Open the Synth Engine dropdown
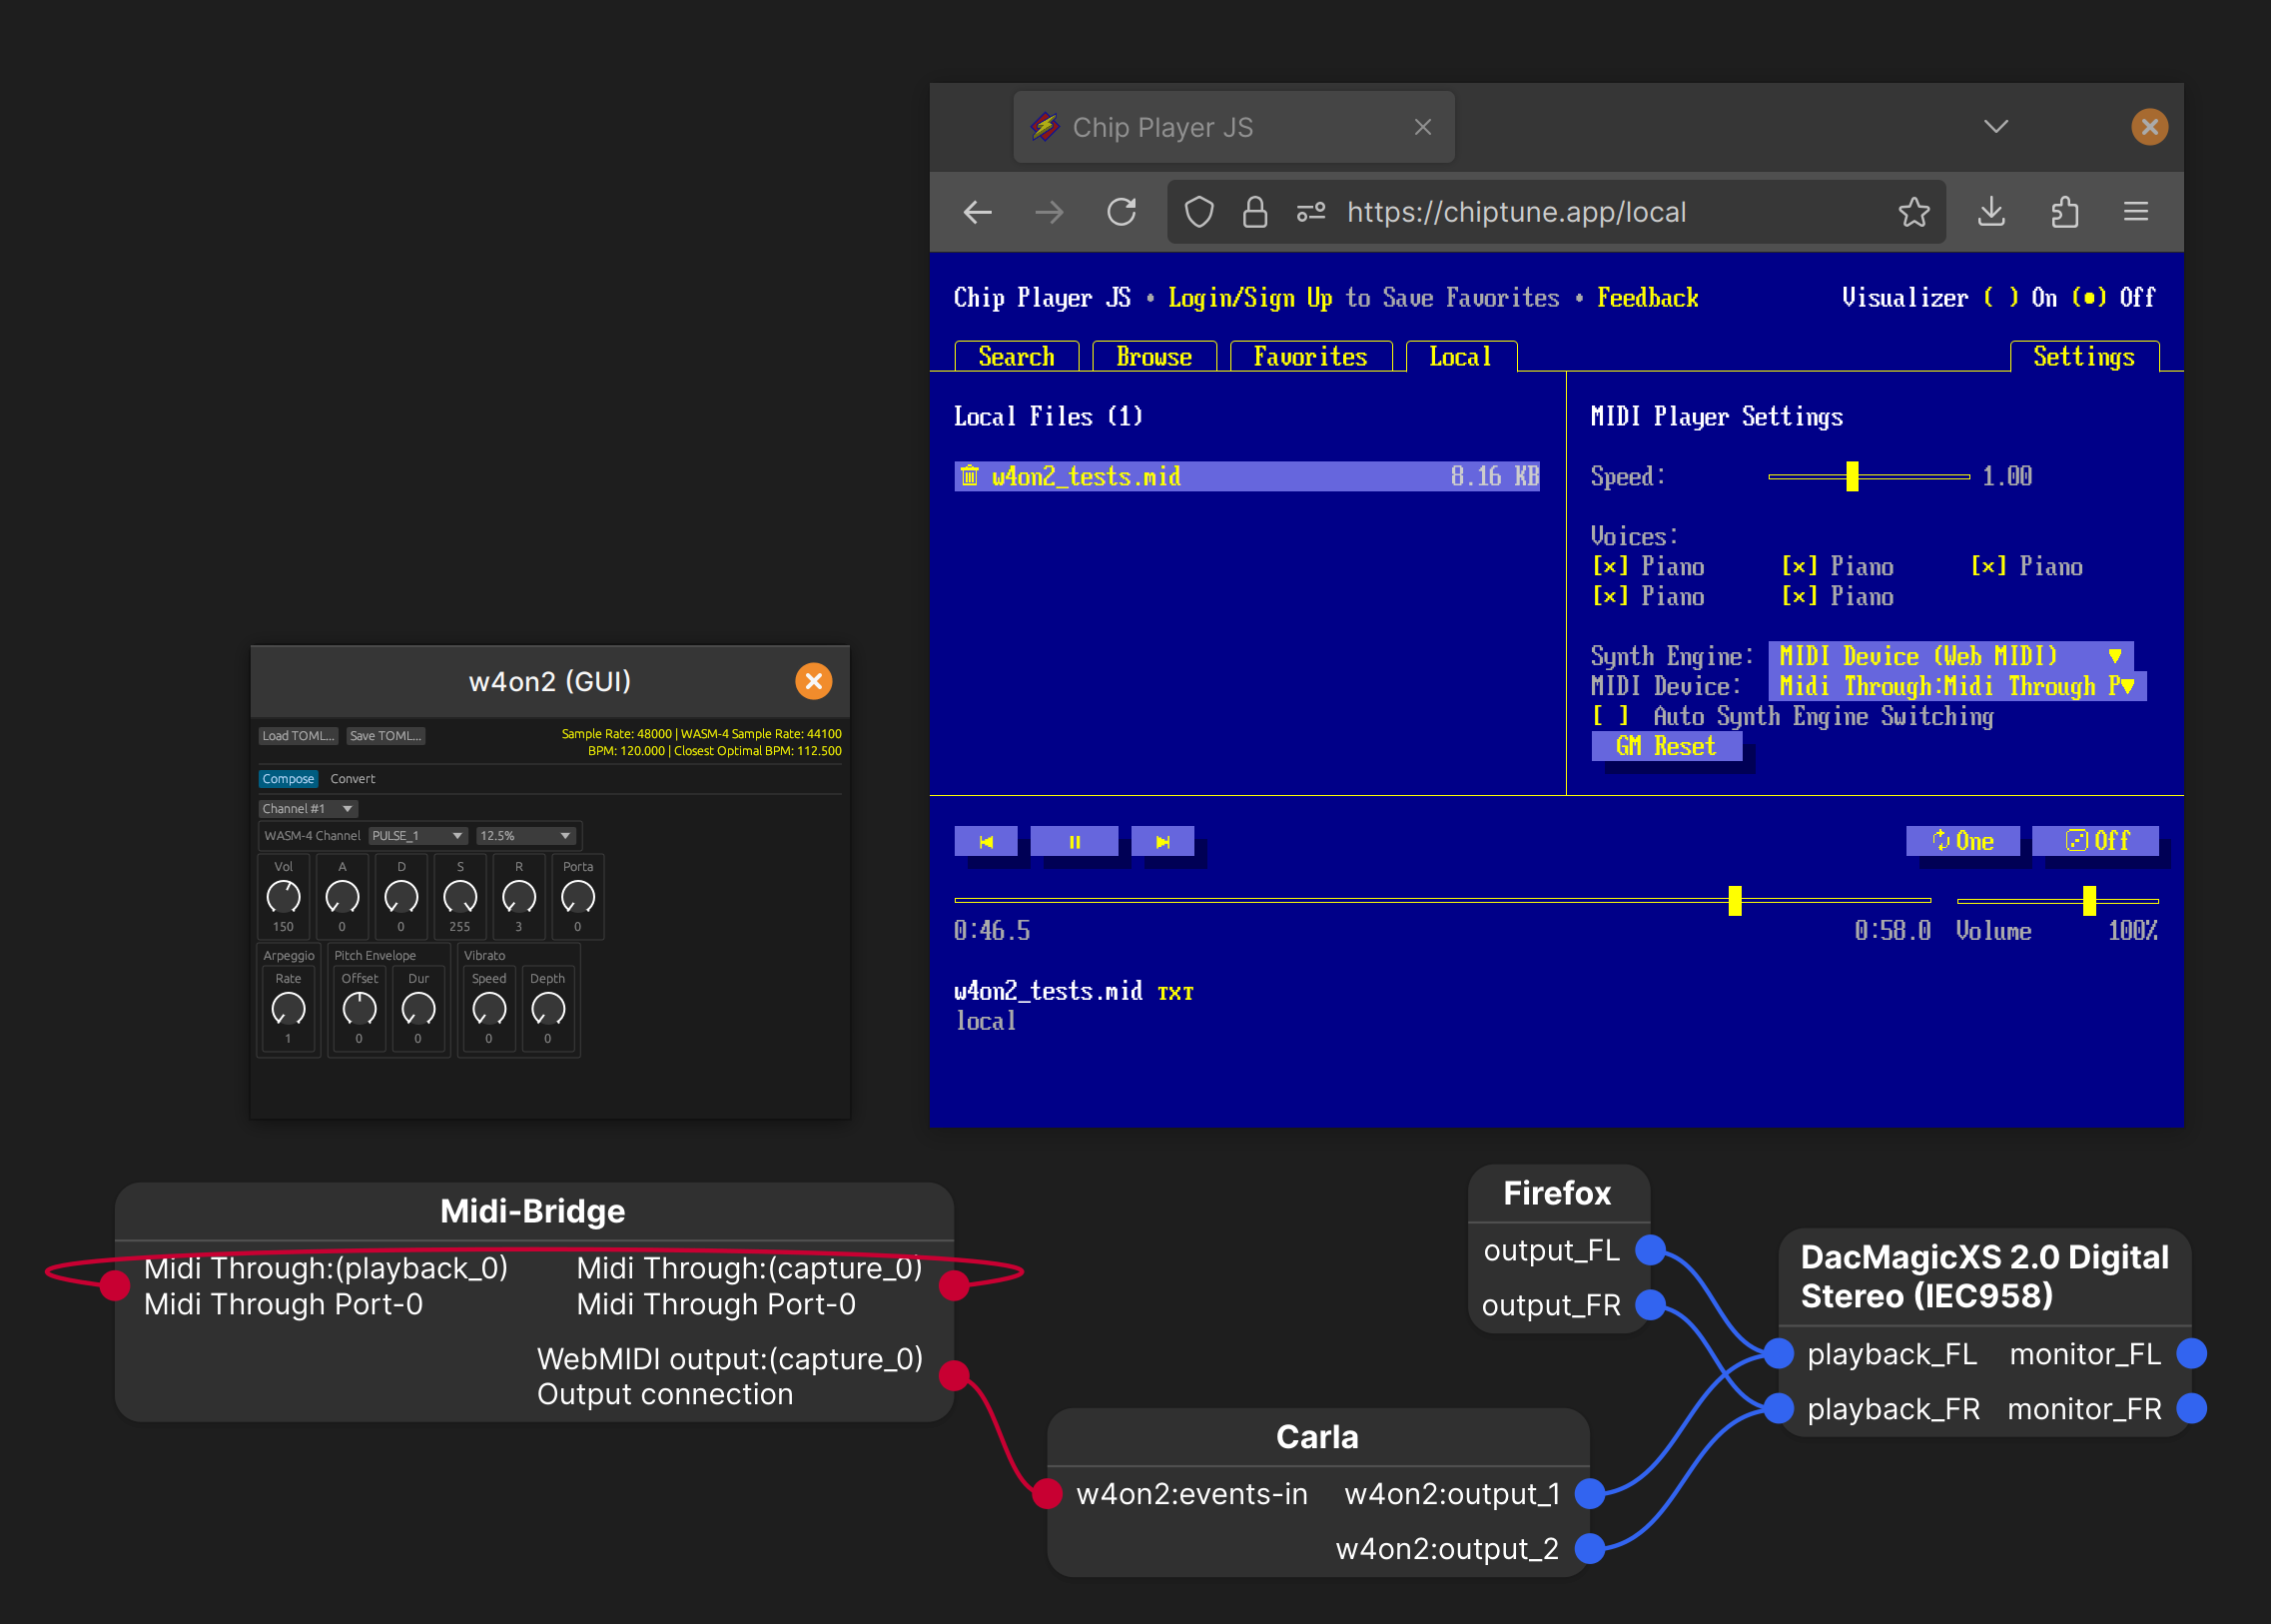Image resolution: width=2271 pixels, height=1624 pixels. 1949,656
